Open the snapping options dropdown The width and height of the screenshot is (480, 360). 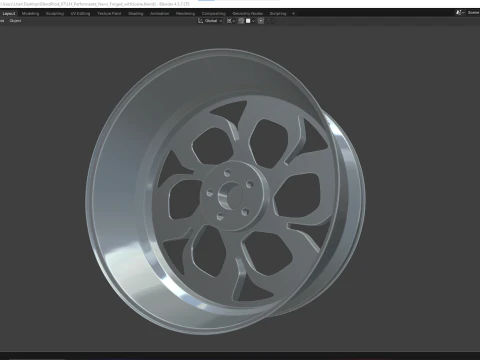[251, 21]
